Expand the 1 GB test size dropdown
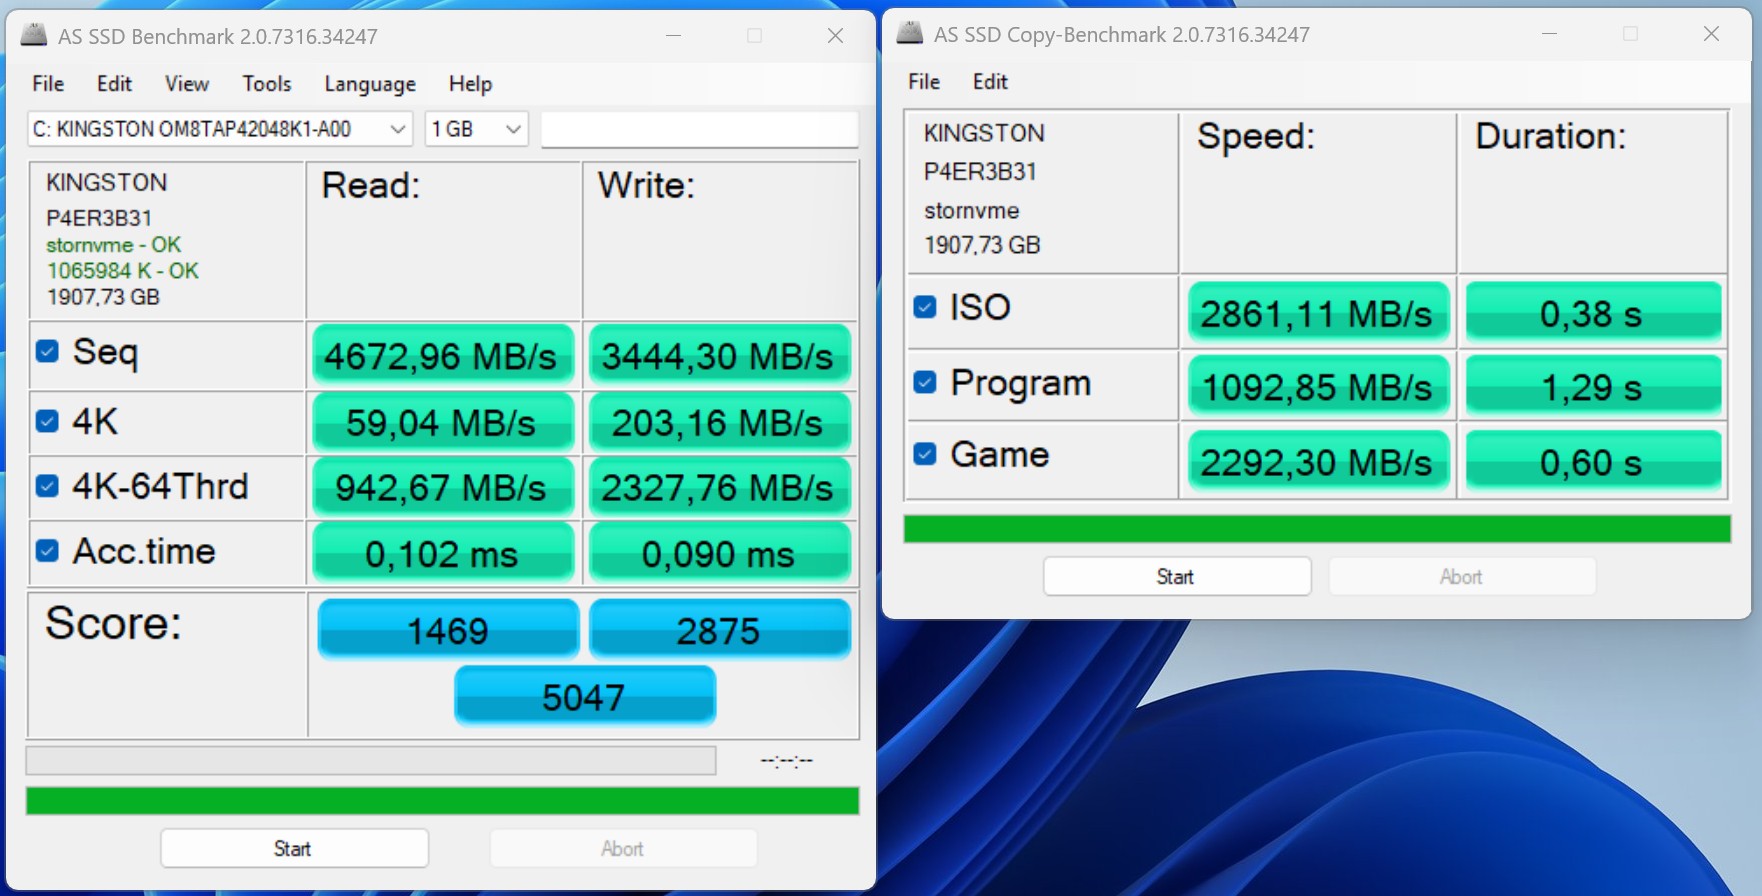 click(476, 129)
